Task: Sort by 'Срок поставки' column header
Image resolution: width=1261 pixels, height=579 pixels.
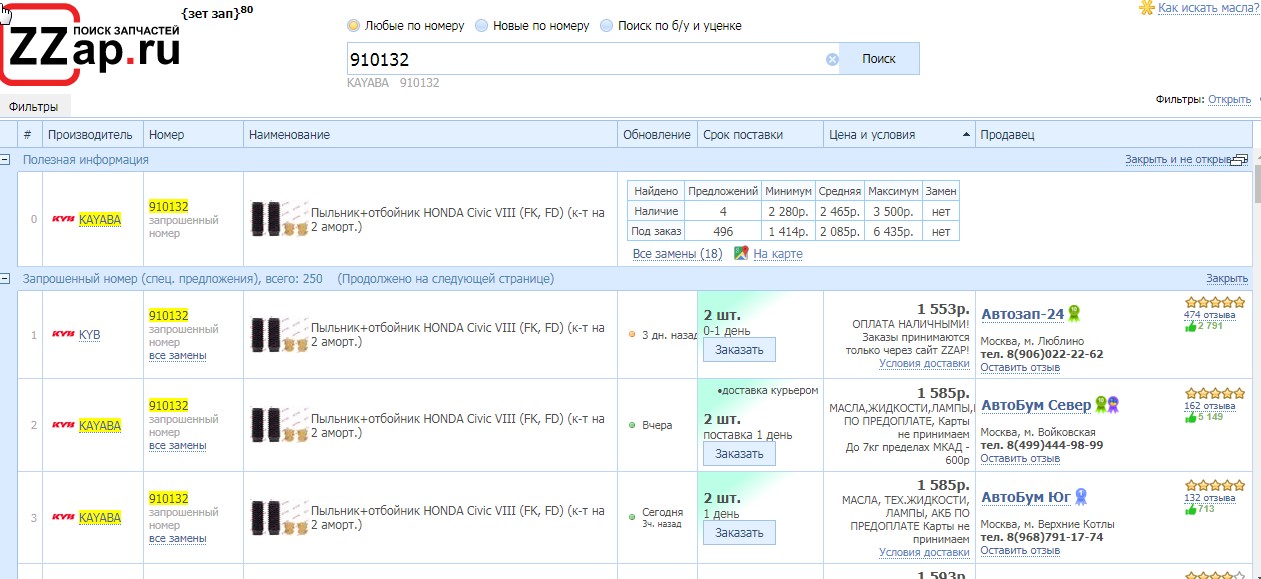Action: tap(760, 135)
